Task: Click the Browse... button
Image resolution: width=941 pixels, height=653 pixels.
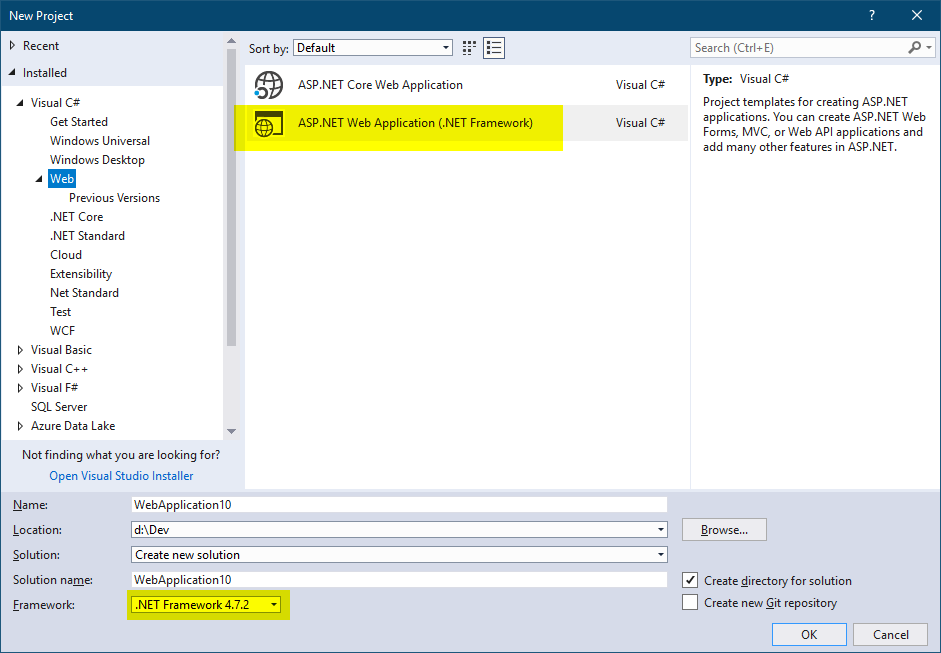Action: [724, 530]
